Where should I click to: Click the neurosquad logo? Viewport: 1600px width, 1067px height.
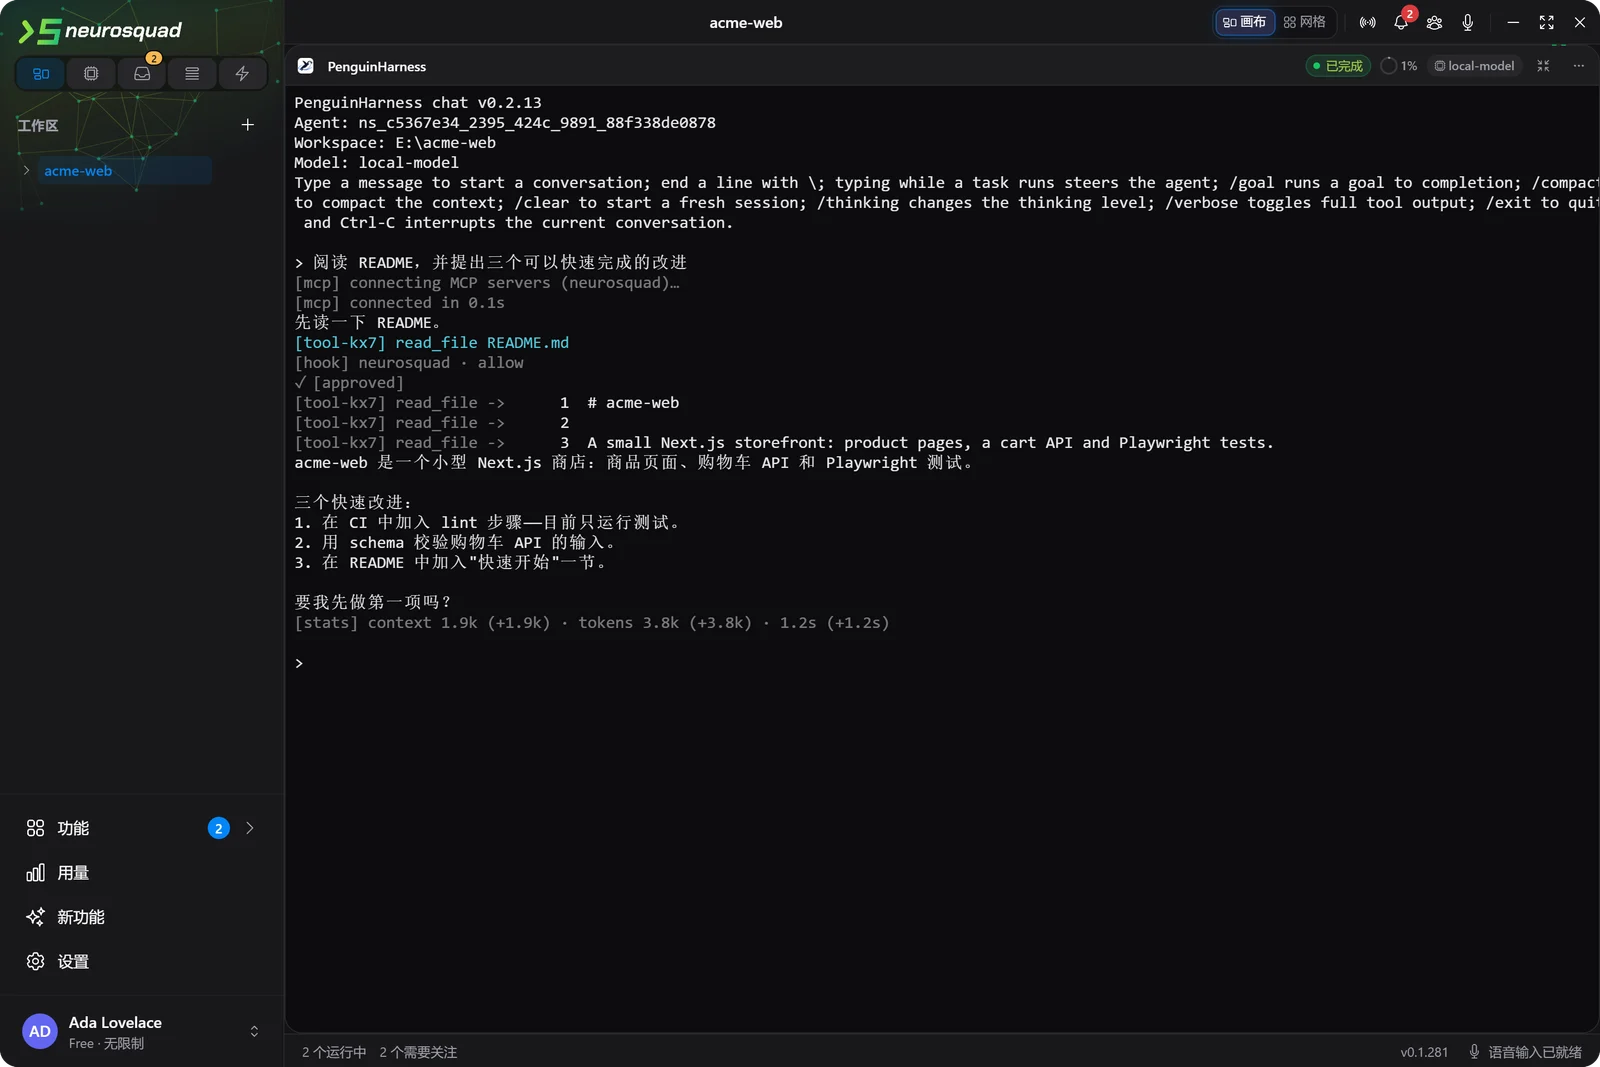coord(100,31)
